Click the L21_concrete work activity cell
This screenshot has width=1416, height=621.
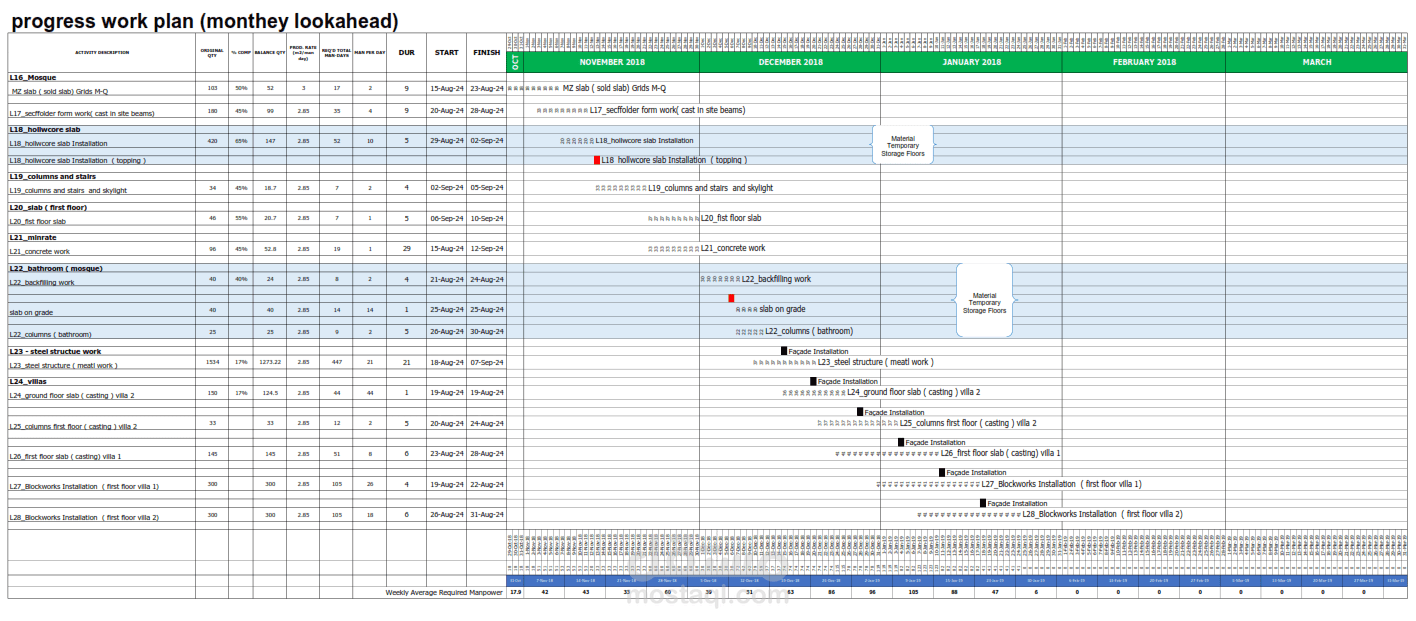click(x=102, y=250)
